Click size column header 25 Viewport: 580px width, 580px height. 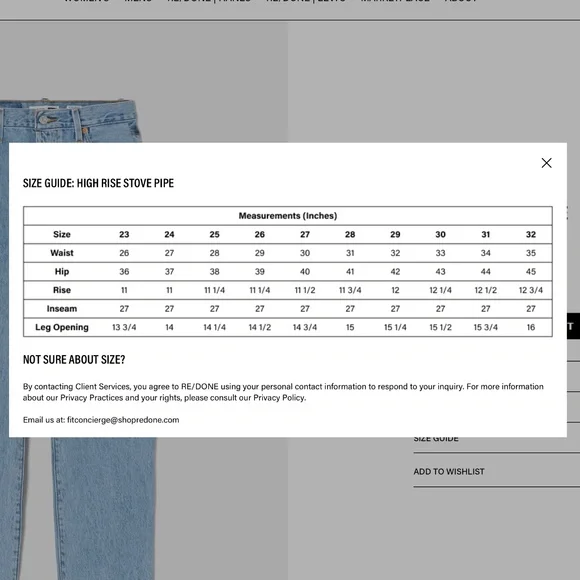pos(215,234)
